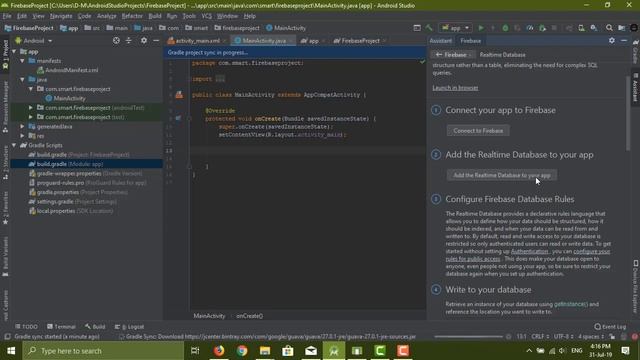Viewport: 640px width, 360px height.
Task: Click override gutter icon beside onCreate
Action: click(x=178, y=118)
